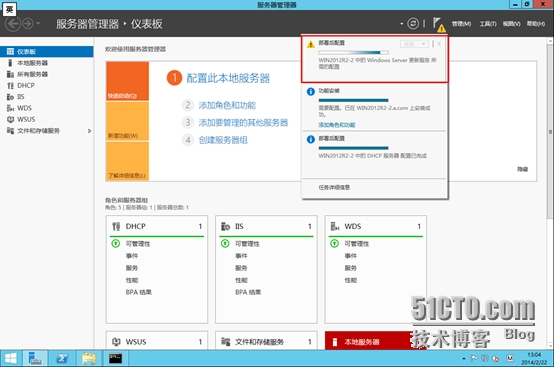The width and height of the screenshot is (554, 367).
Task: Click 事件 in the DHCP tile
Action: [x=132, y=256]
